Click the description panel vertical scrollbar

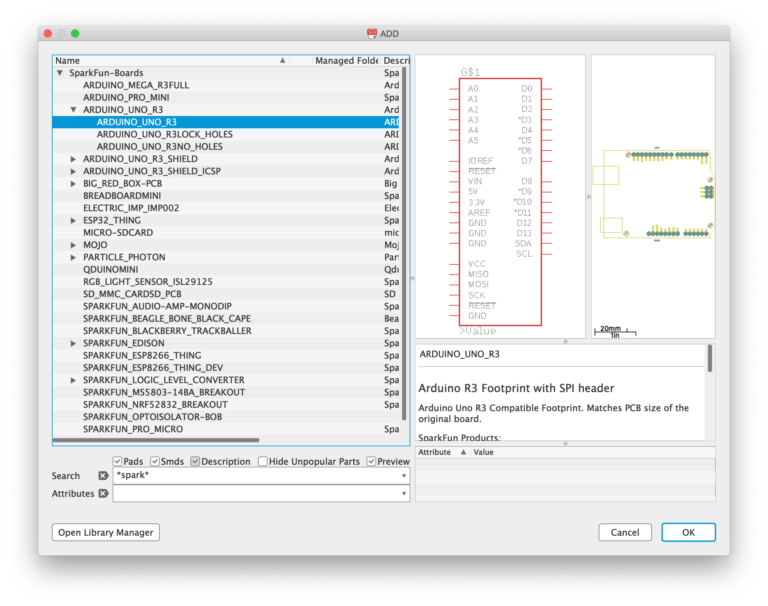point(710,360)
